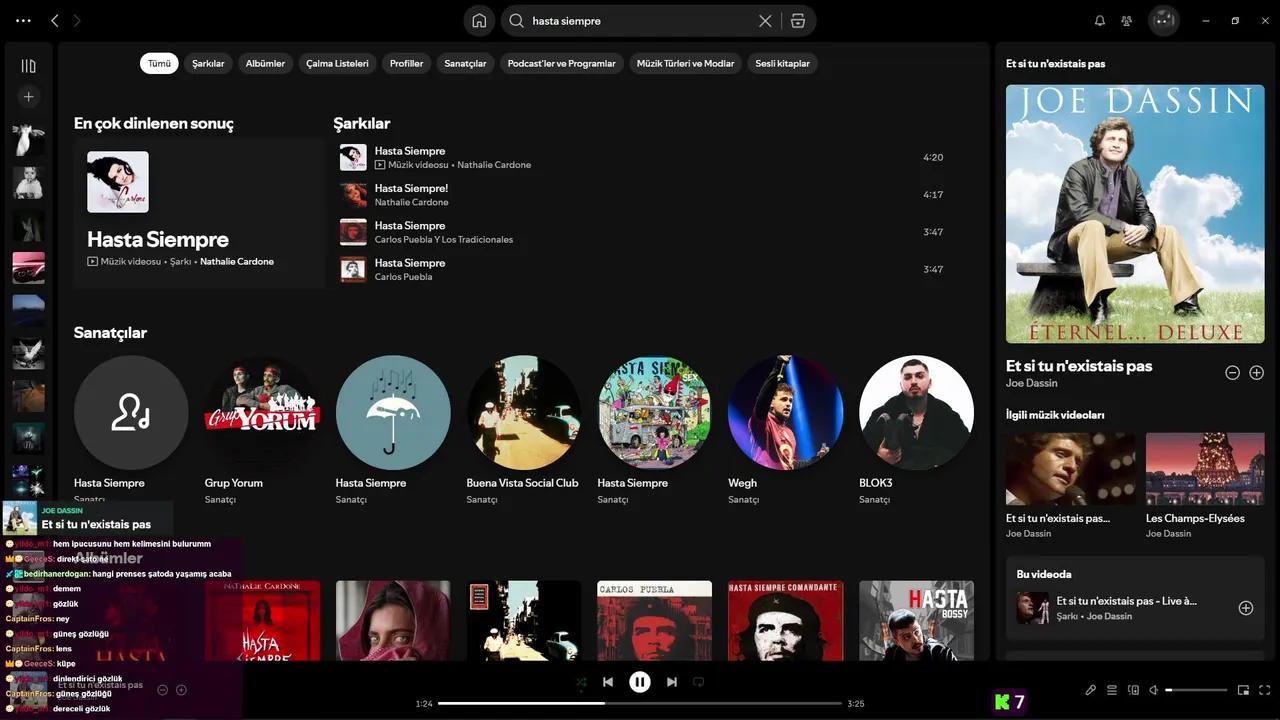Toggle repeat mode
This screenshot has width=1280, height=720.
[699, 682]
